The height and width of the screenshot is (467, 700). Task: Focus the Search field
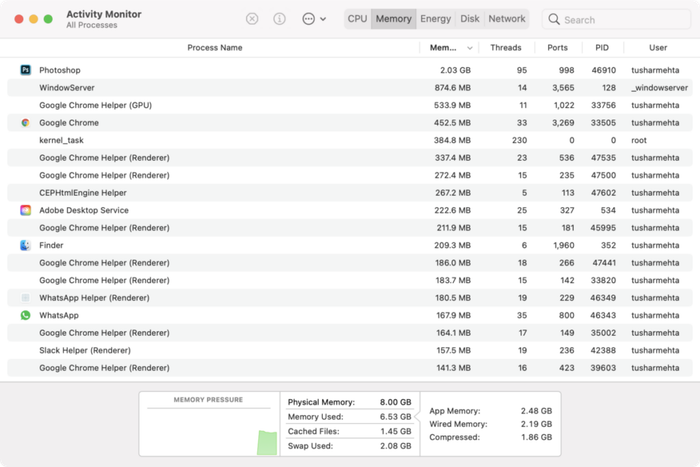[617, 19]
